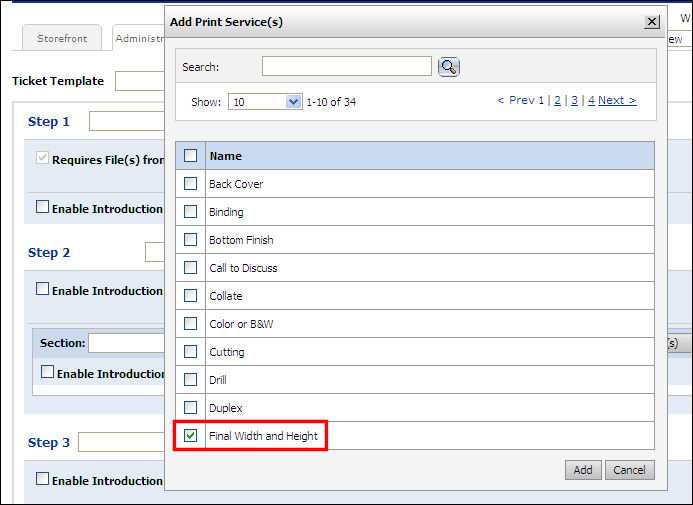Uncheck Final Width and Height

tap(190, 436)
